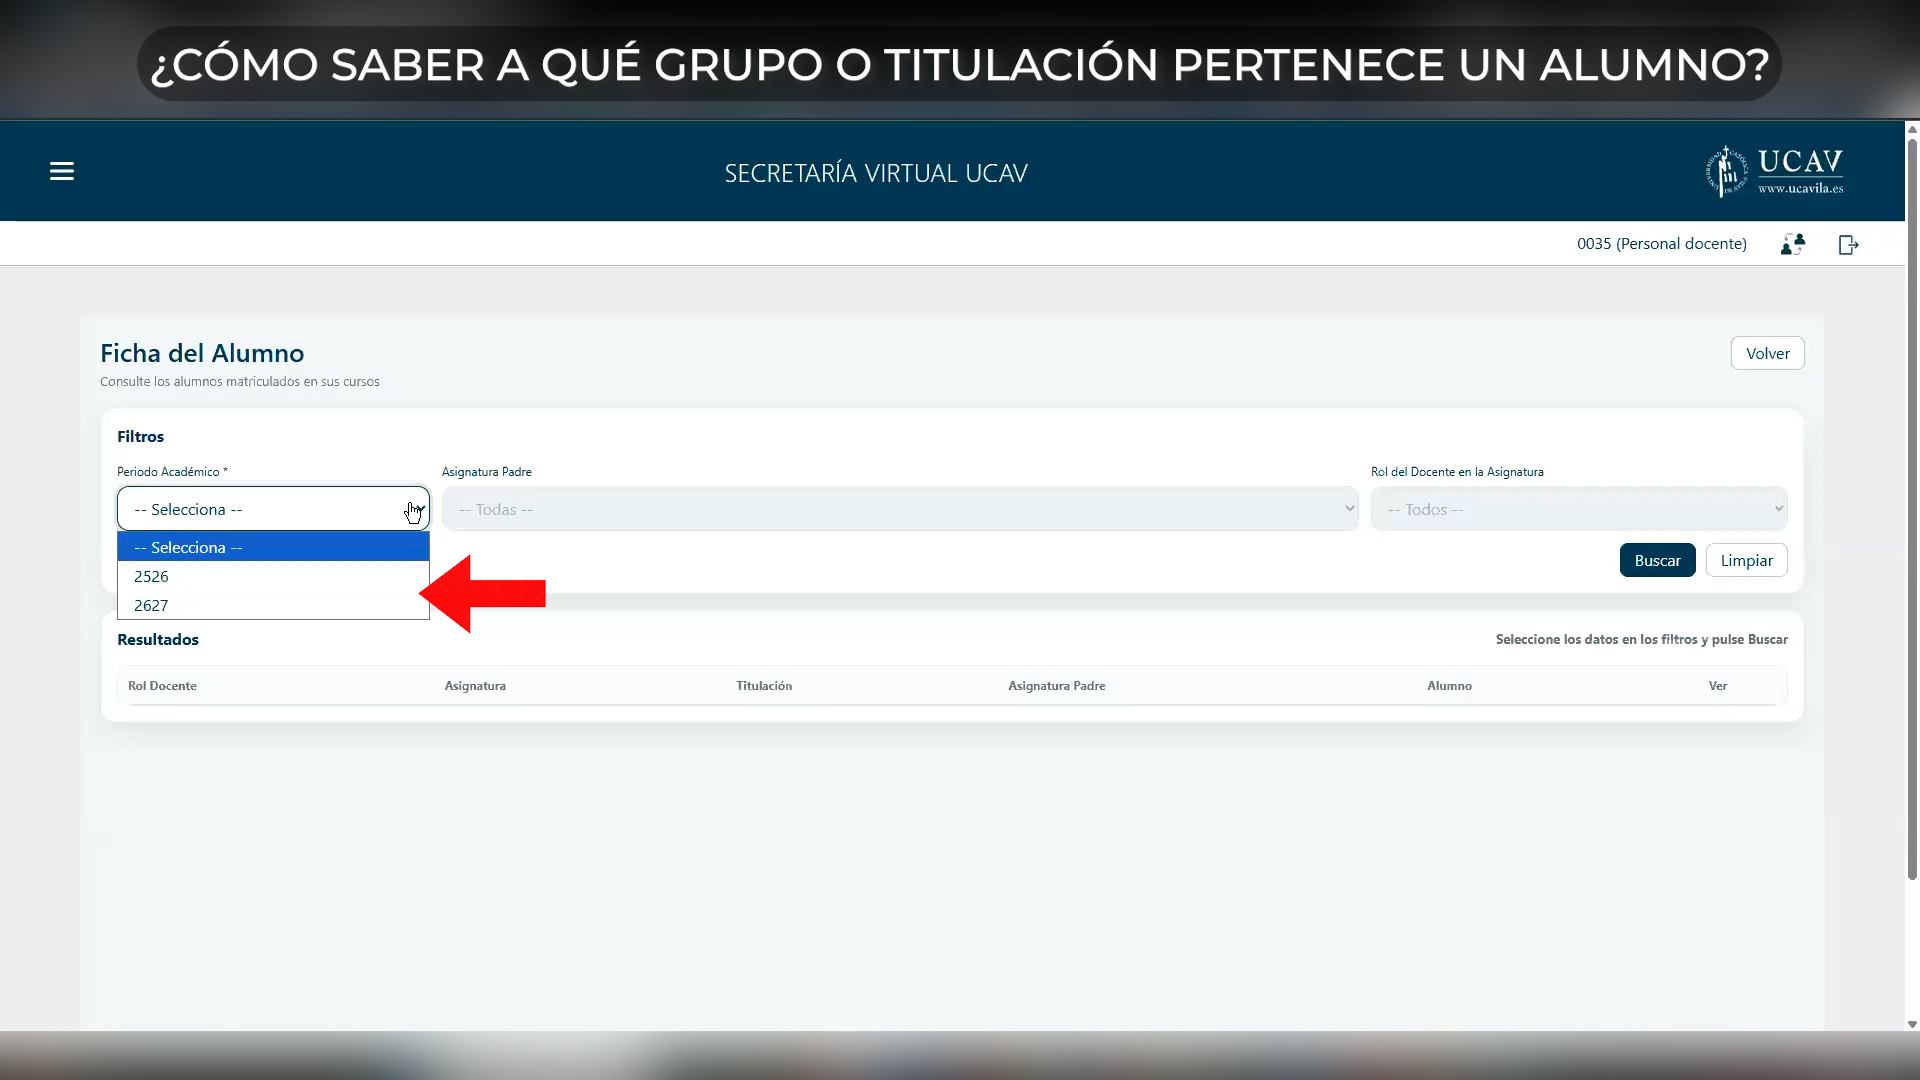Click the 'Alumno' column header
This screenshot has height=1080, width=1920.
(1449, 686)
